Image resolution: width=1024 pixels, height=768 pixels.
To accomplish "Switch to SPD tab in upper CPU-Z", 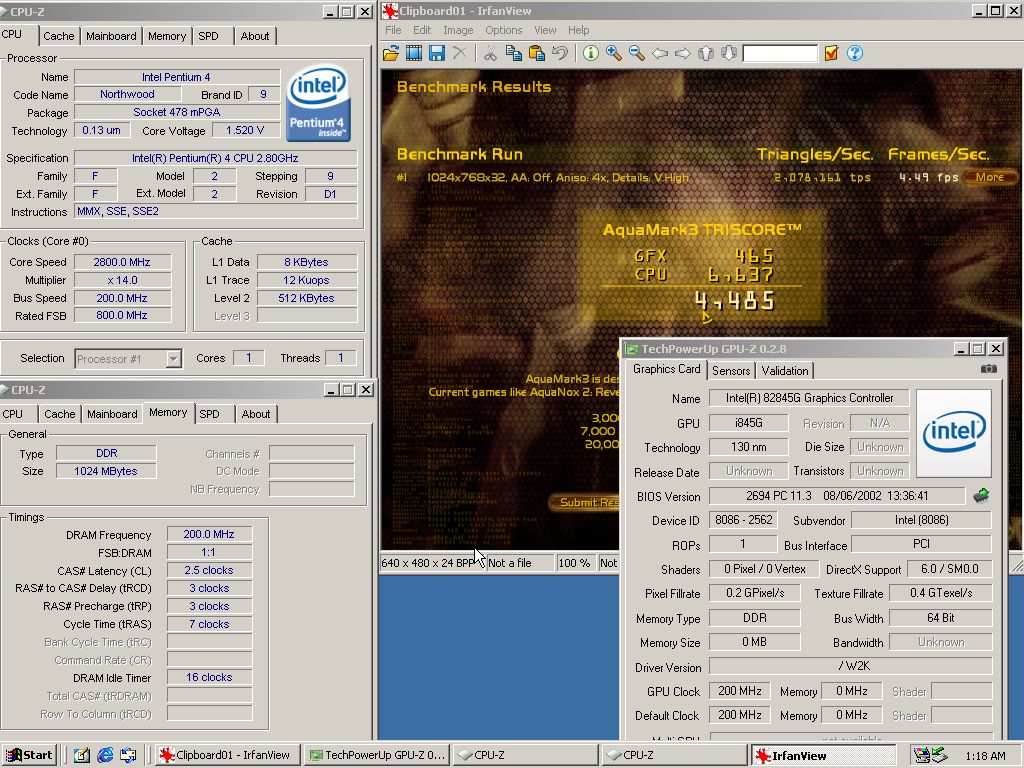I will coord(208,36).
